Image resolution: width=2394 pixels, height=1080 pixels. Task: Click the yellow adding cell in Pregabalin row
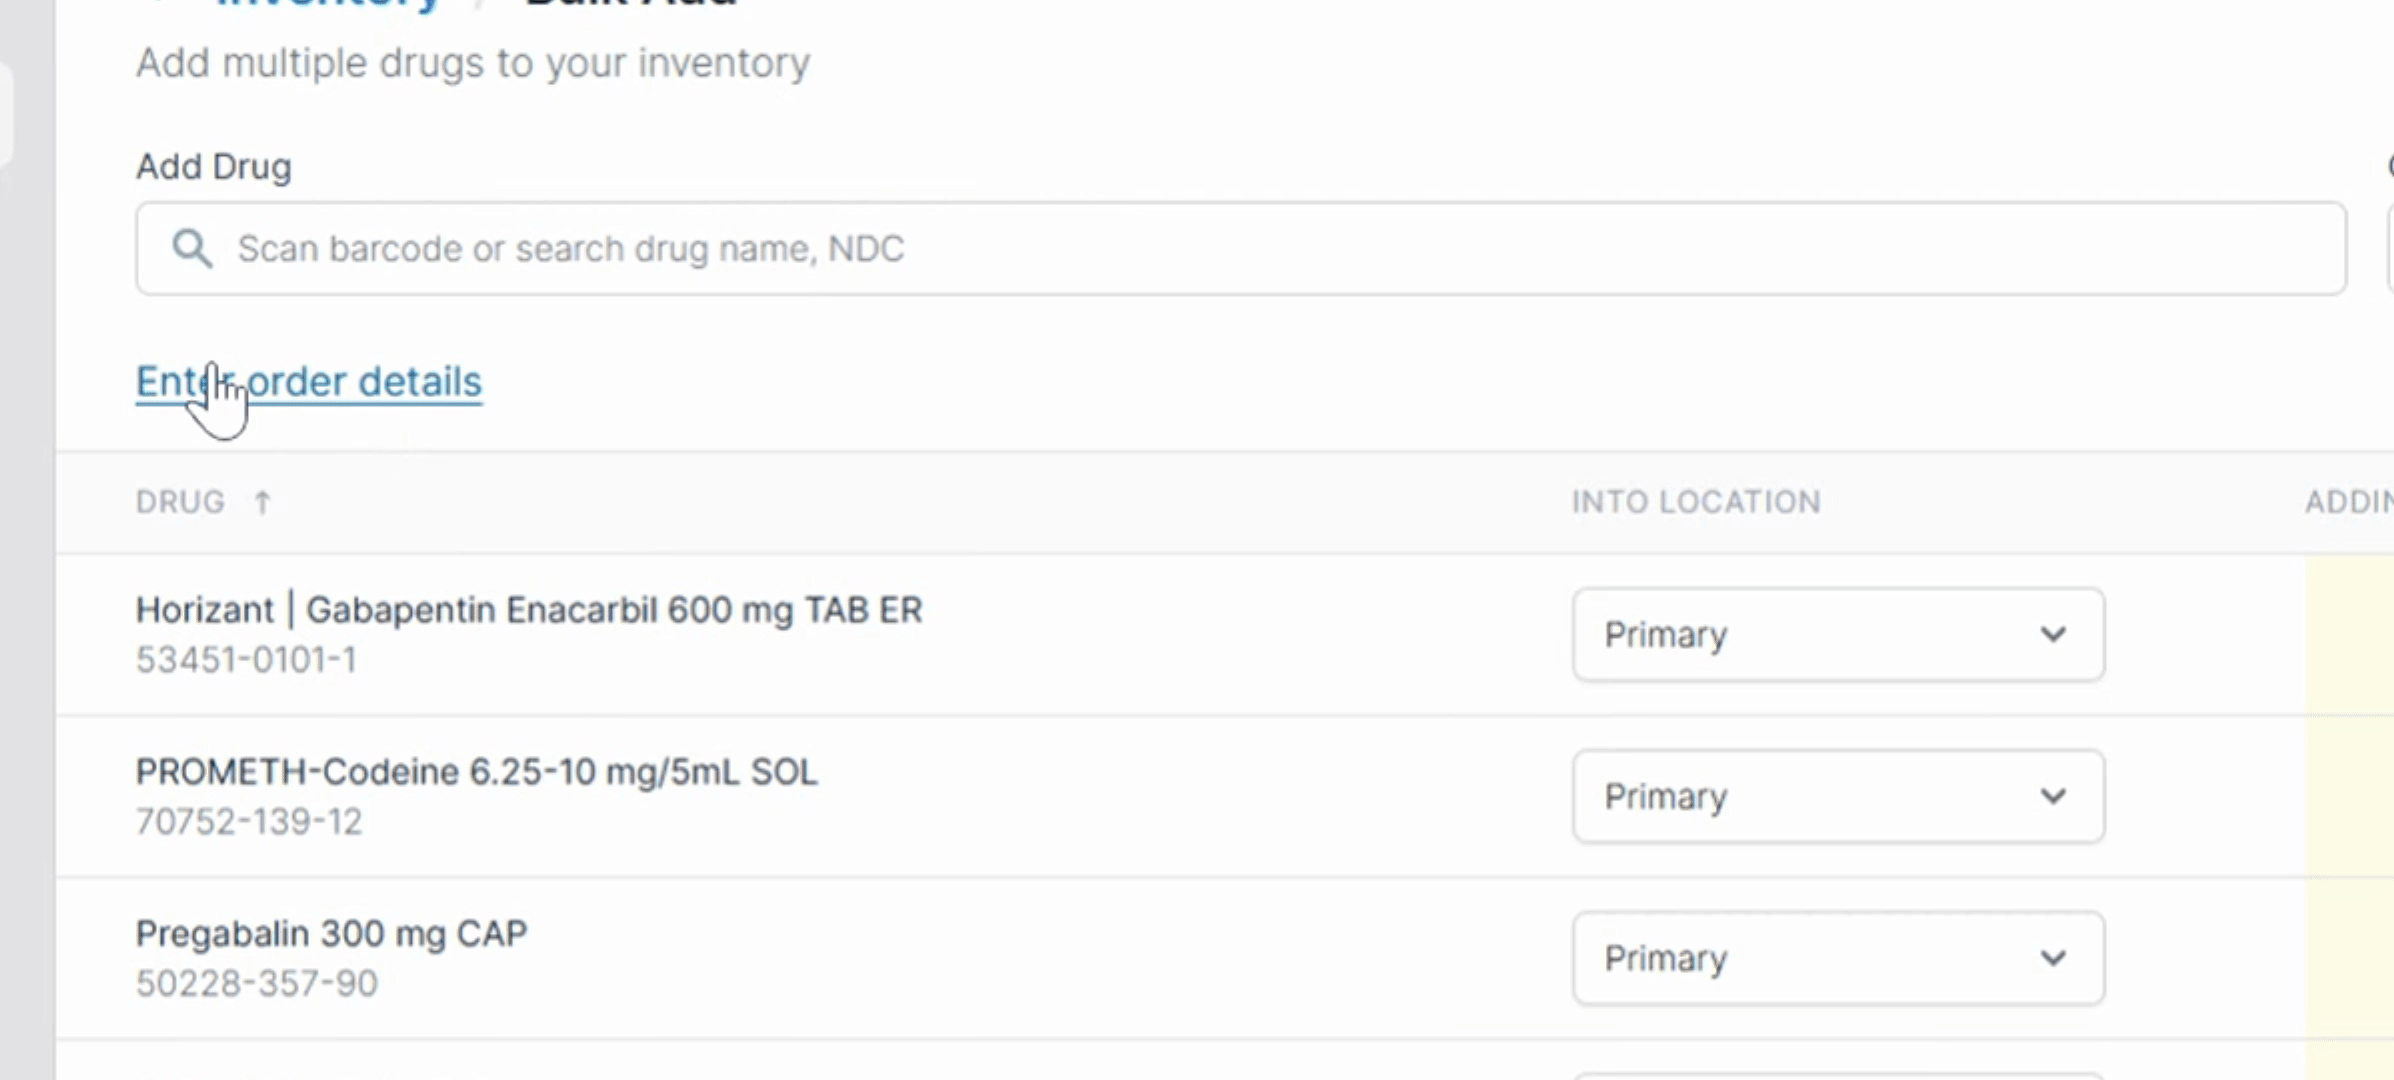coord(2349,958)
